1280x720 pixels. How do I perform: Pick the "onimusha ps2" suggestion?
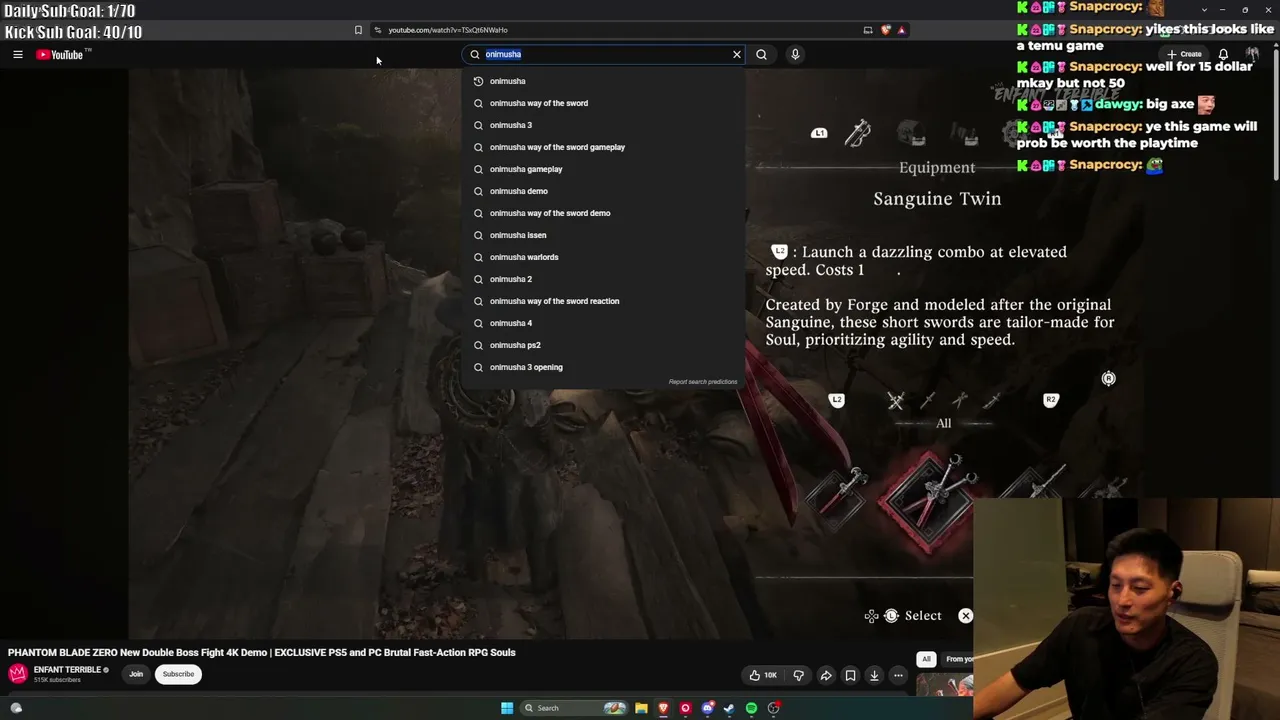(604, 345)
